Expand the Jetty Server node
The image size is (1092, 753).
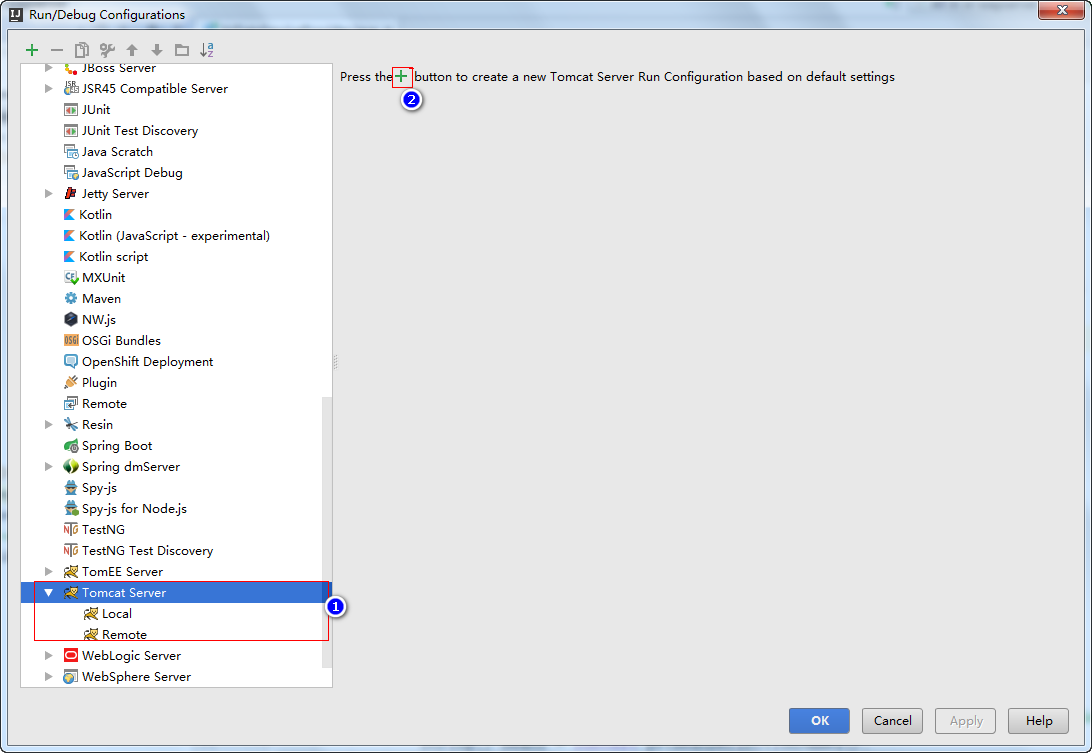48,194
